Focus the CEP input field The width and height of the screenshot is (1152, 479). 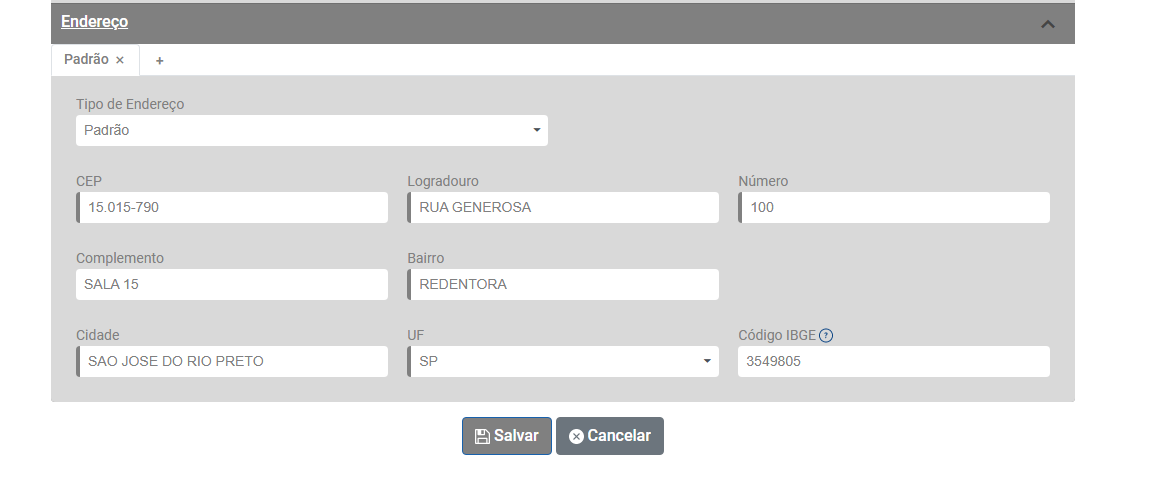pyautogui.click(x=232, y=208)
